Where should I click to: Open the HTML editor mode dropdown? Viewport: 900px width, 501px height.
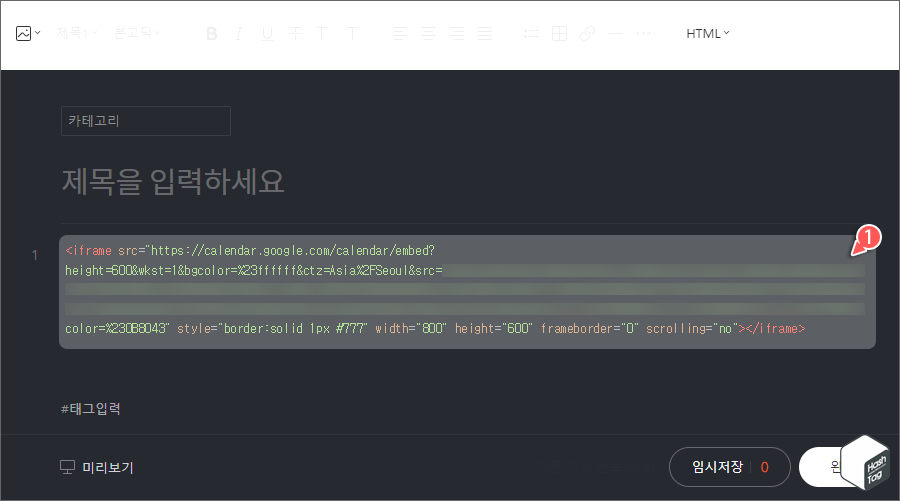tap(708, 33)
